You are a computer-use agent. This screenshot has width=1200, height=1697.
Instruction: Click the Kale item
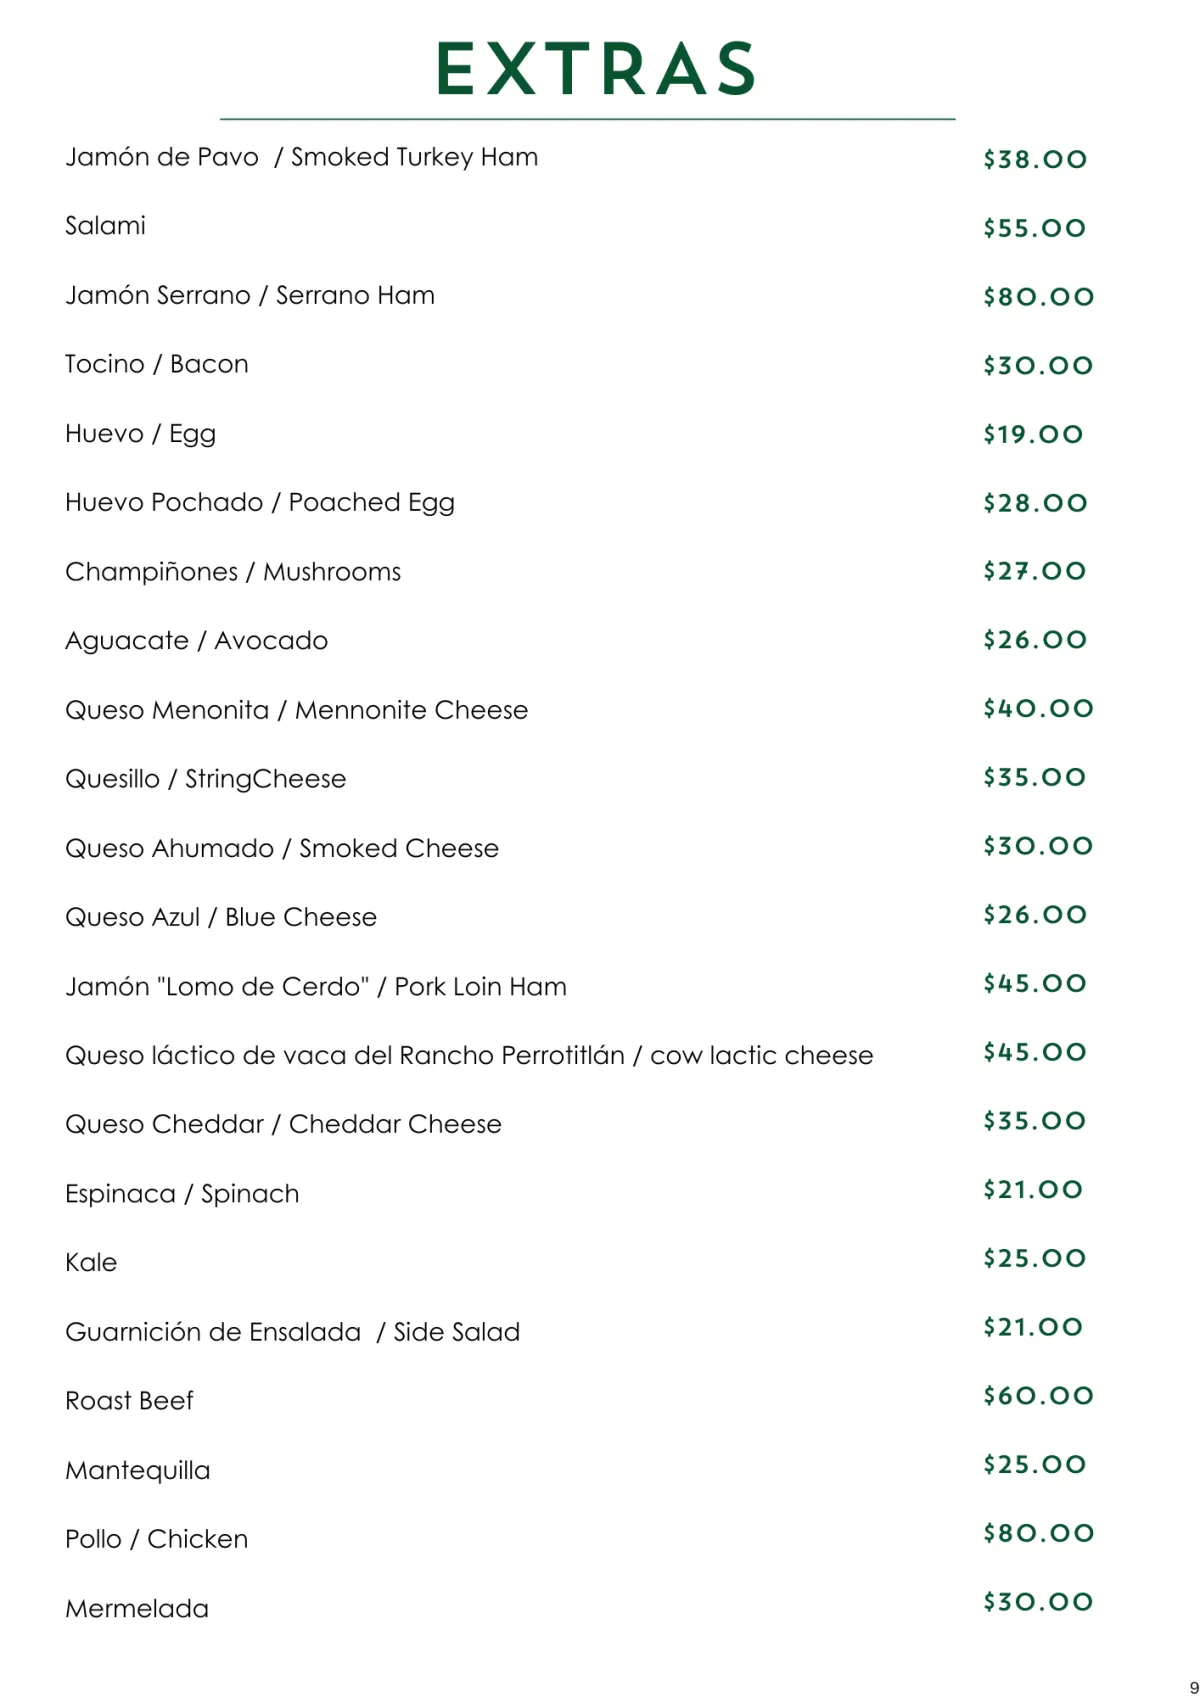click(x=91, y=1263)
